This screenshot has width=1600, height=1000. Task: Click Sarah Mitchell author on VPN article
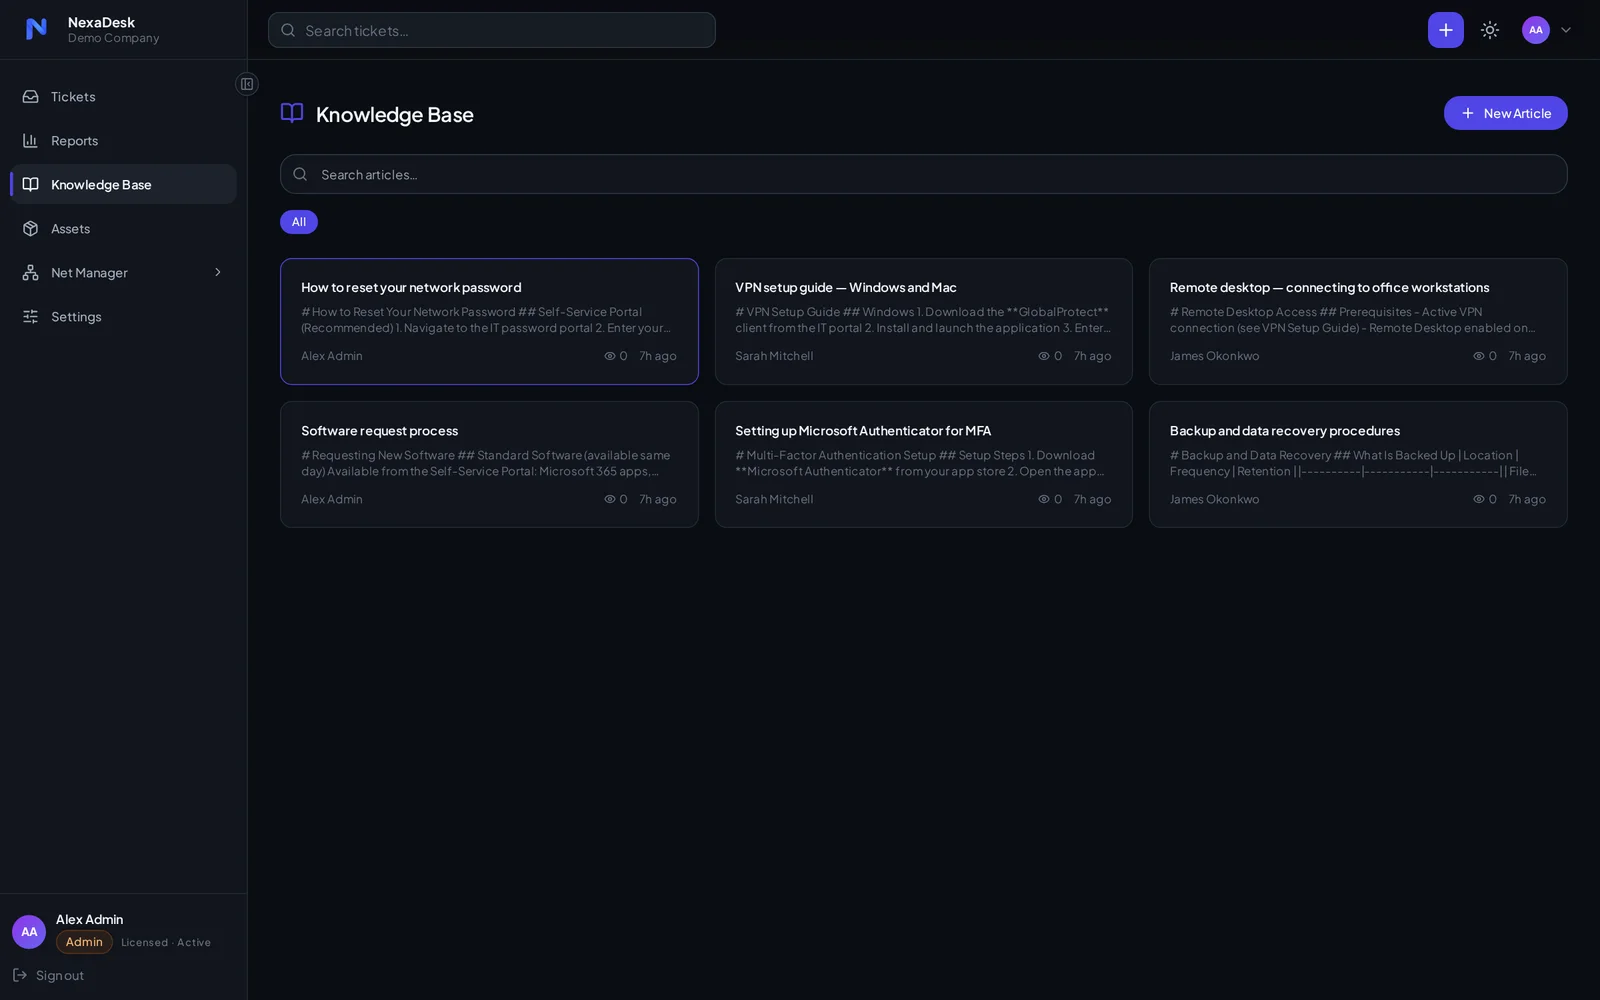774,356
